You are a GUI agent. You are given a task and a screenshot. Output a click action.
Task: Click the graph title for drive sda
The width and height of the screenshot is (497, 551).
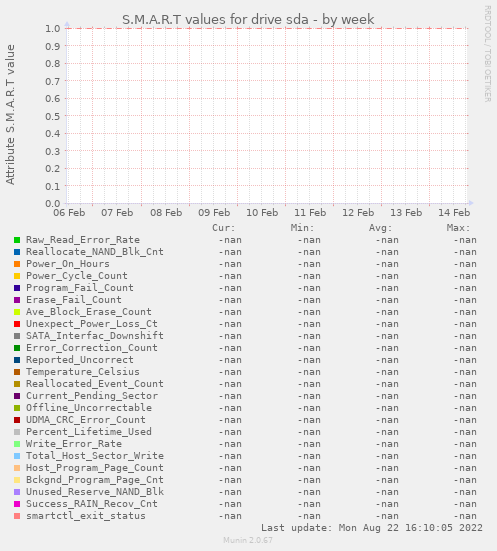click(x=248, y=20)
